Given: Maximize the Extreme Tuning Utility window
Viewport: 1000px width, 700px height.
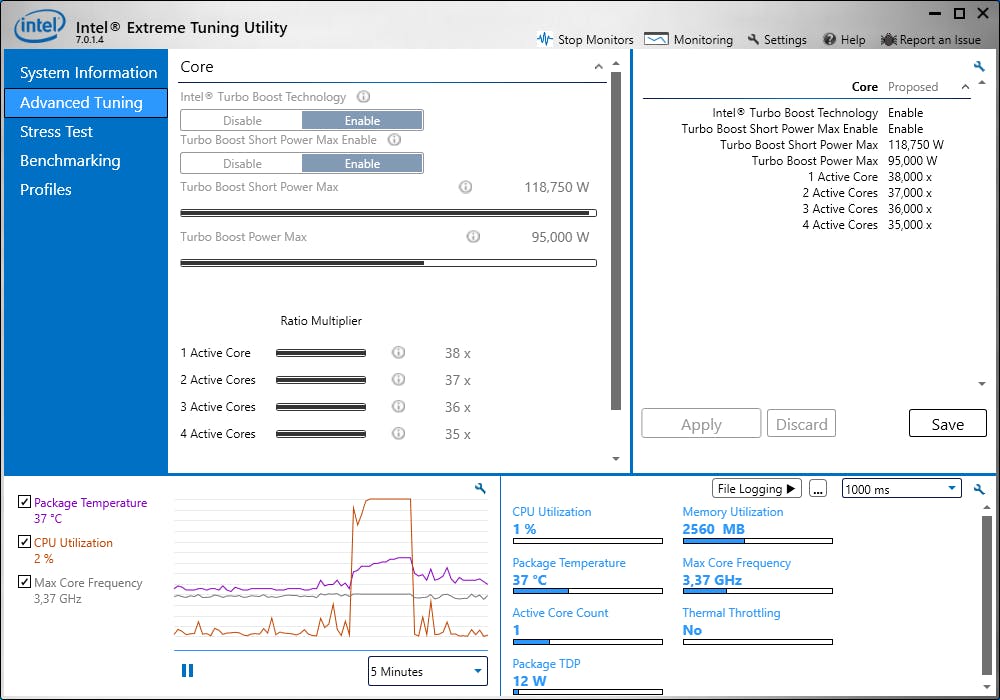Looking at the screenshot, I should (x=959, y=13).
